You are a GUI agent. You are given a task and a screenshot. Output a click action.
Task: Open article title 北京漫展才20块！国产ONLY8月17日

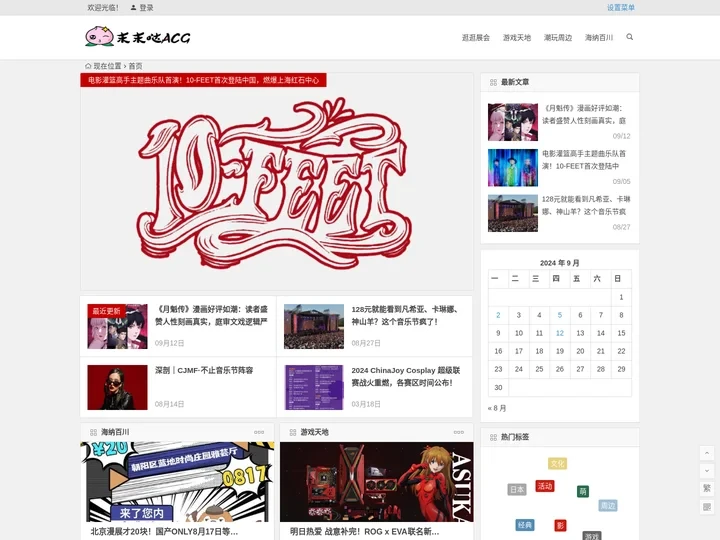(164, 532)
